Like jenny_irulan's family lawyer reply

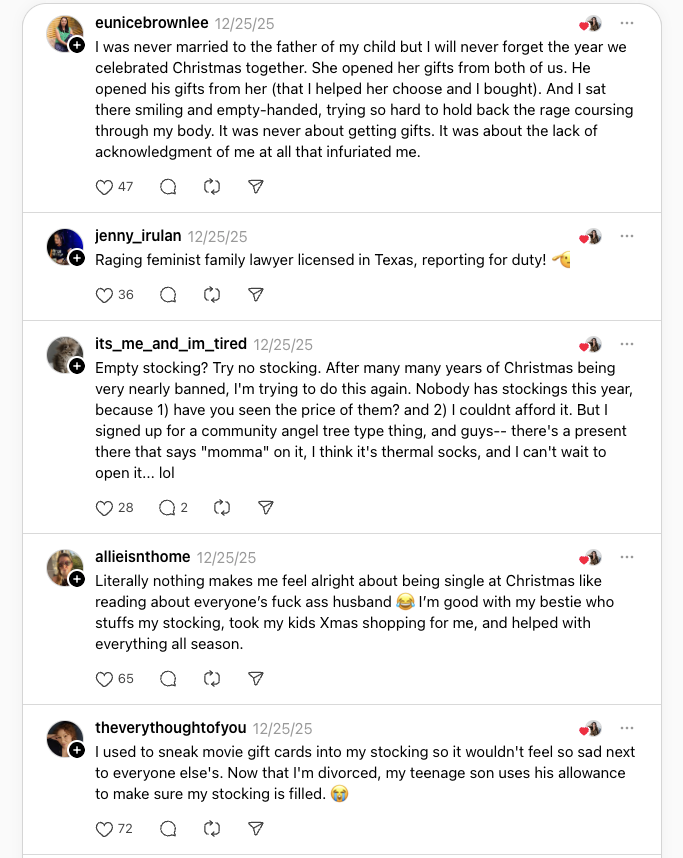pyautogui.click(x=104, y=295)
